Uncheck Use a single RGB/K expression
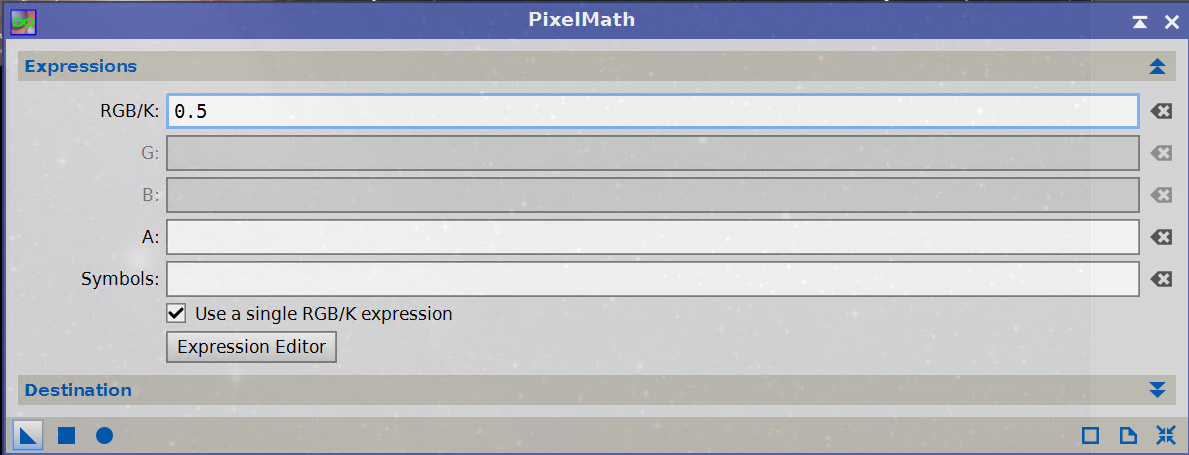Image resolution: width=1189 pixels, height=455 pixels. pyautogui.click(x=176, y=312)
